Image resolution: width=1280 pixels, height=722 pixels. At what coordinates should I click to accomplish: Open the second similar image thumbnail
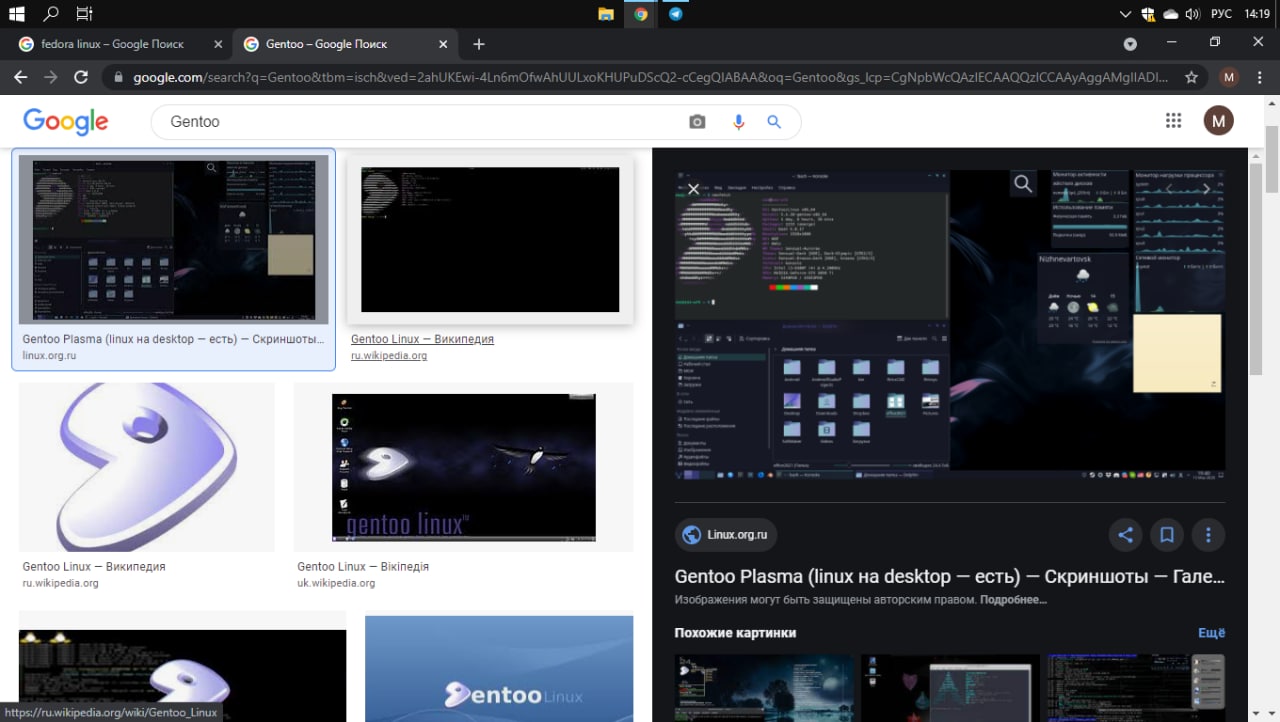950,688
